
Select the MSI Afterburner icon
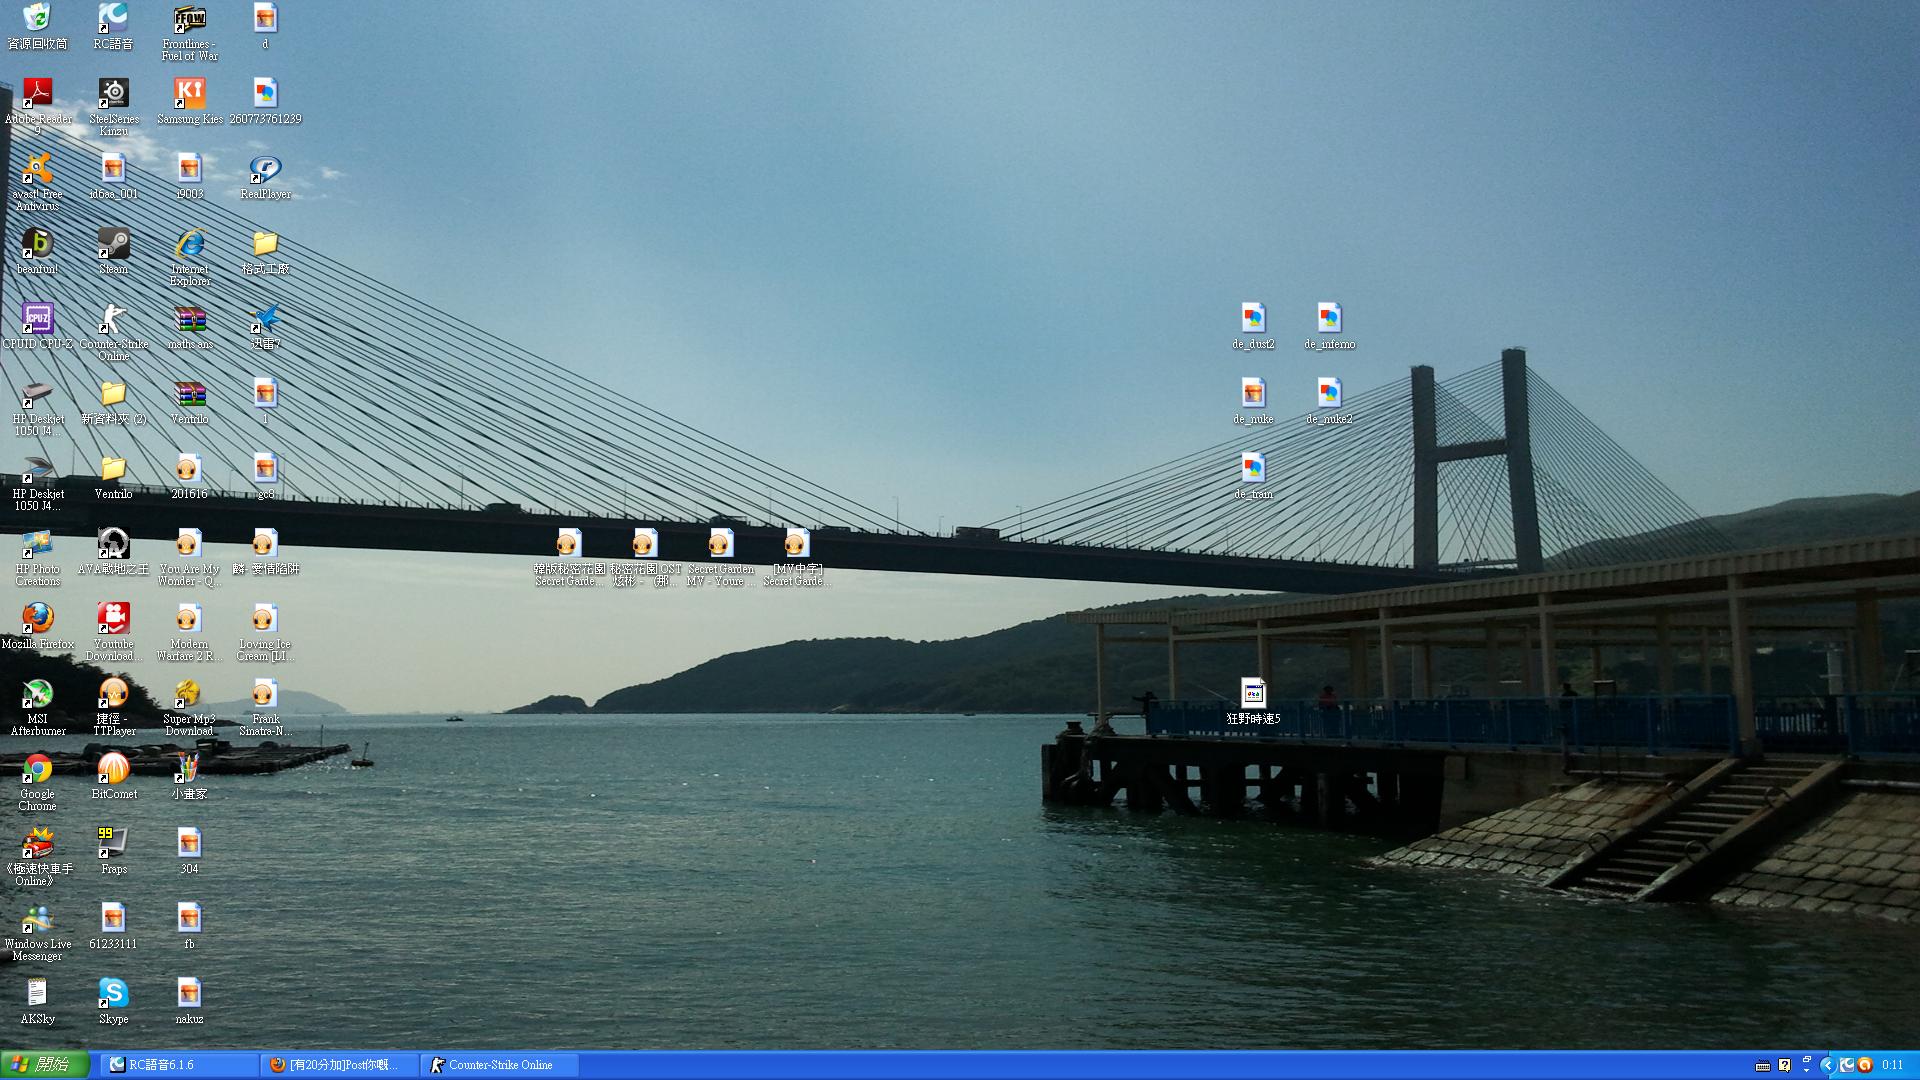(x=37, y=694)
